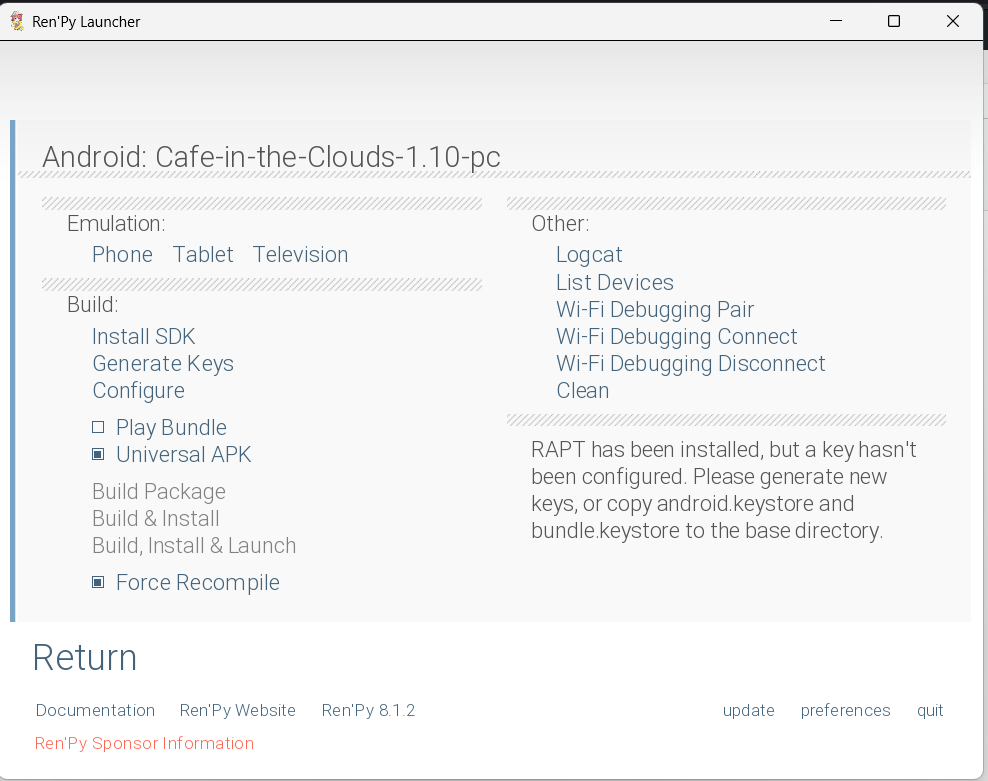Click the update link

pos(749,710)
